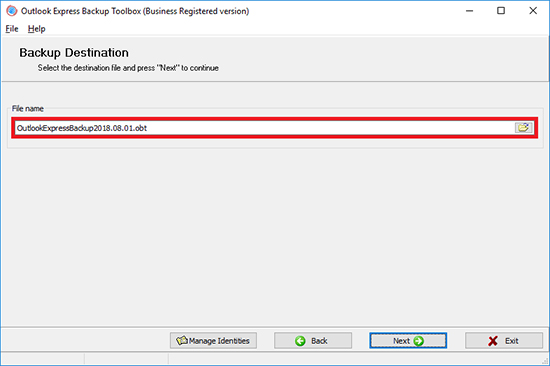
Task: Click the "Backup Destination" heading
Action: 74,53
